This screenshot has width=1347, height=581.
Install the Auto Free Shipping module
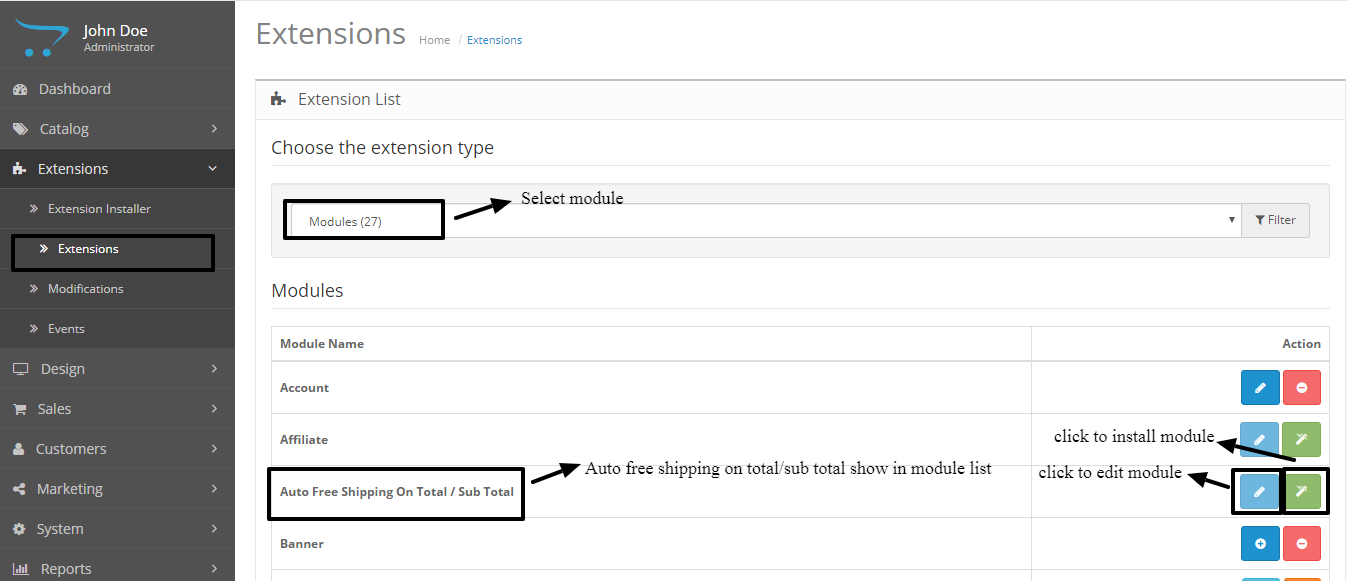pyautogui.click(x=1302, y=491)
